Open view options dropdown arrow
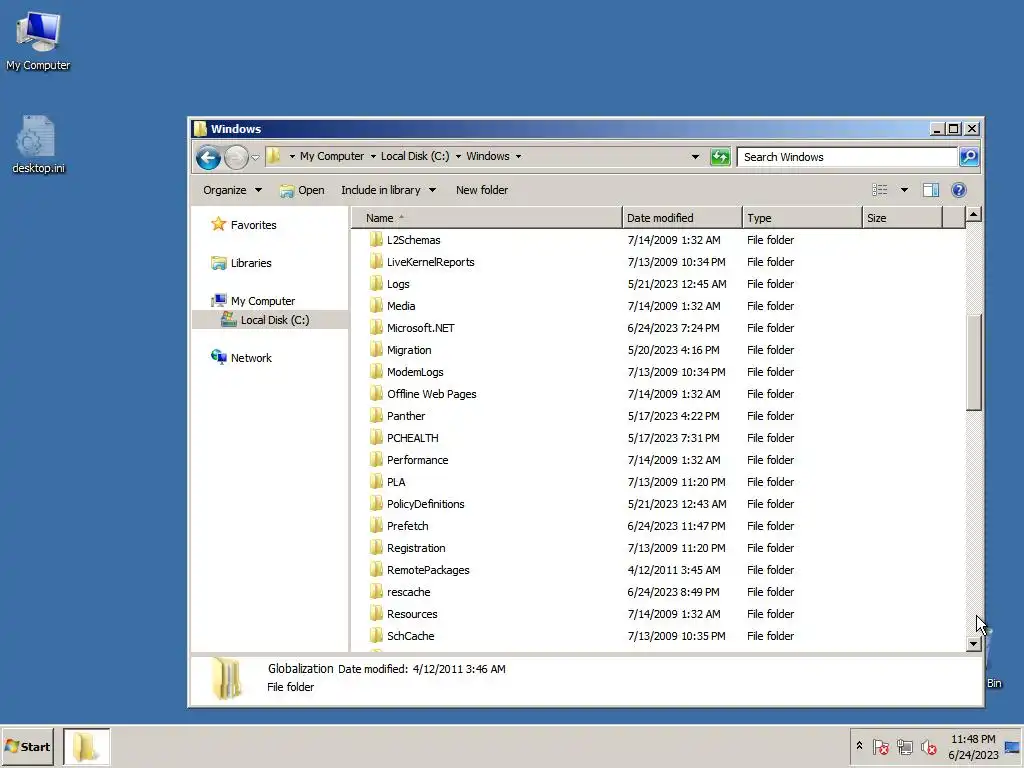 pos(904,190)
